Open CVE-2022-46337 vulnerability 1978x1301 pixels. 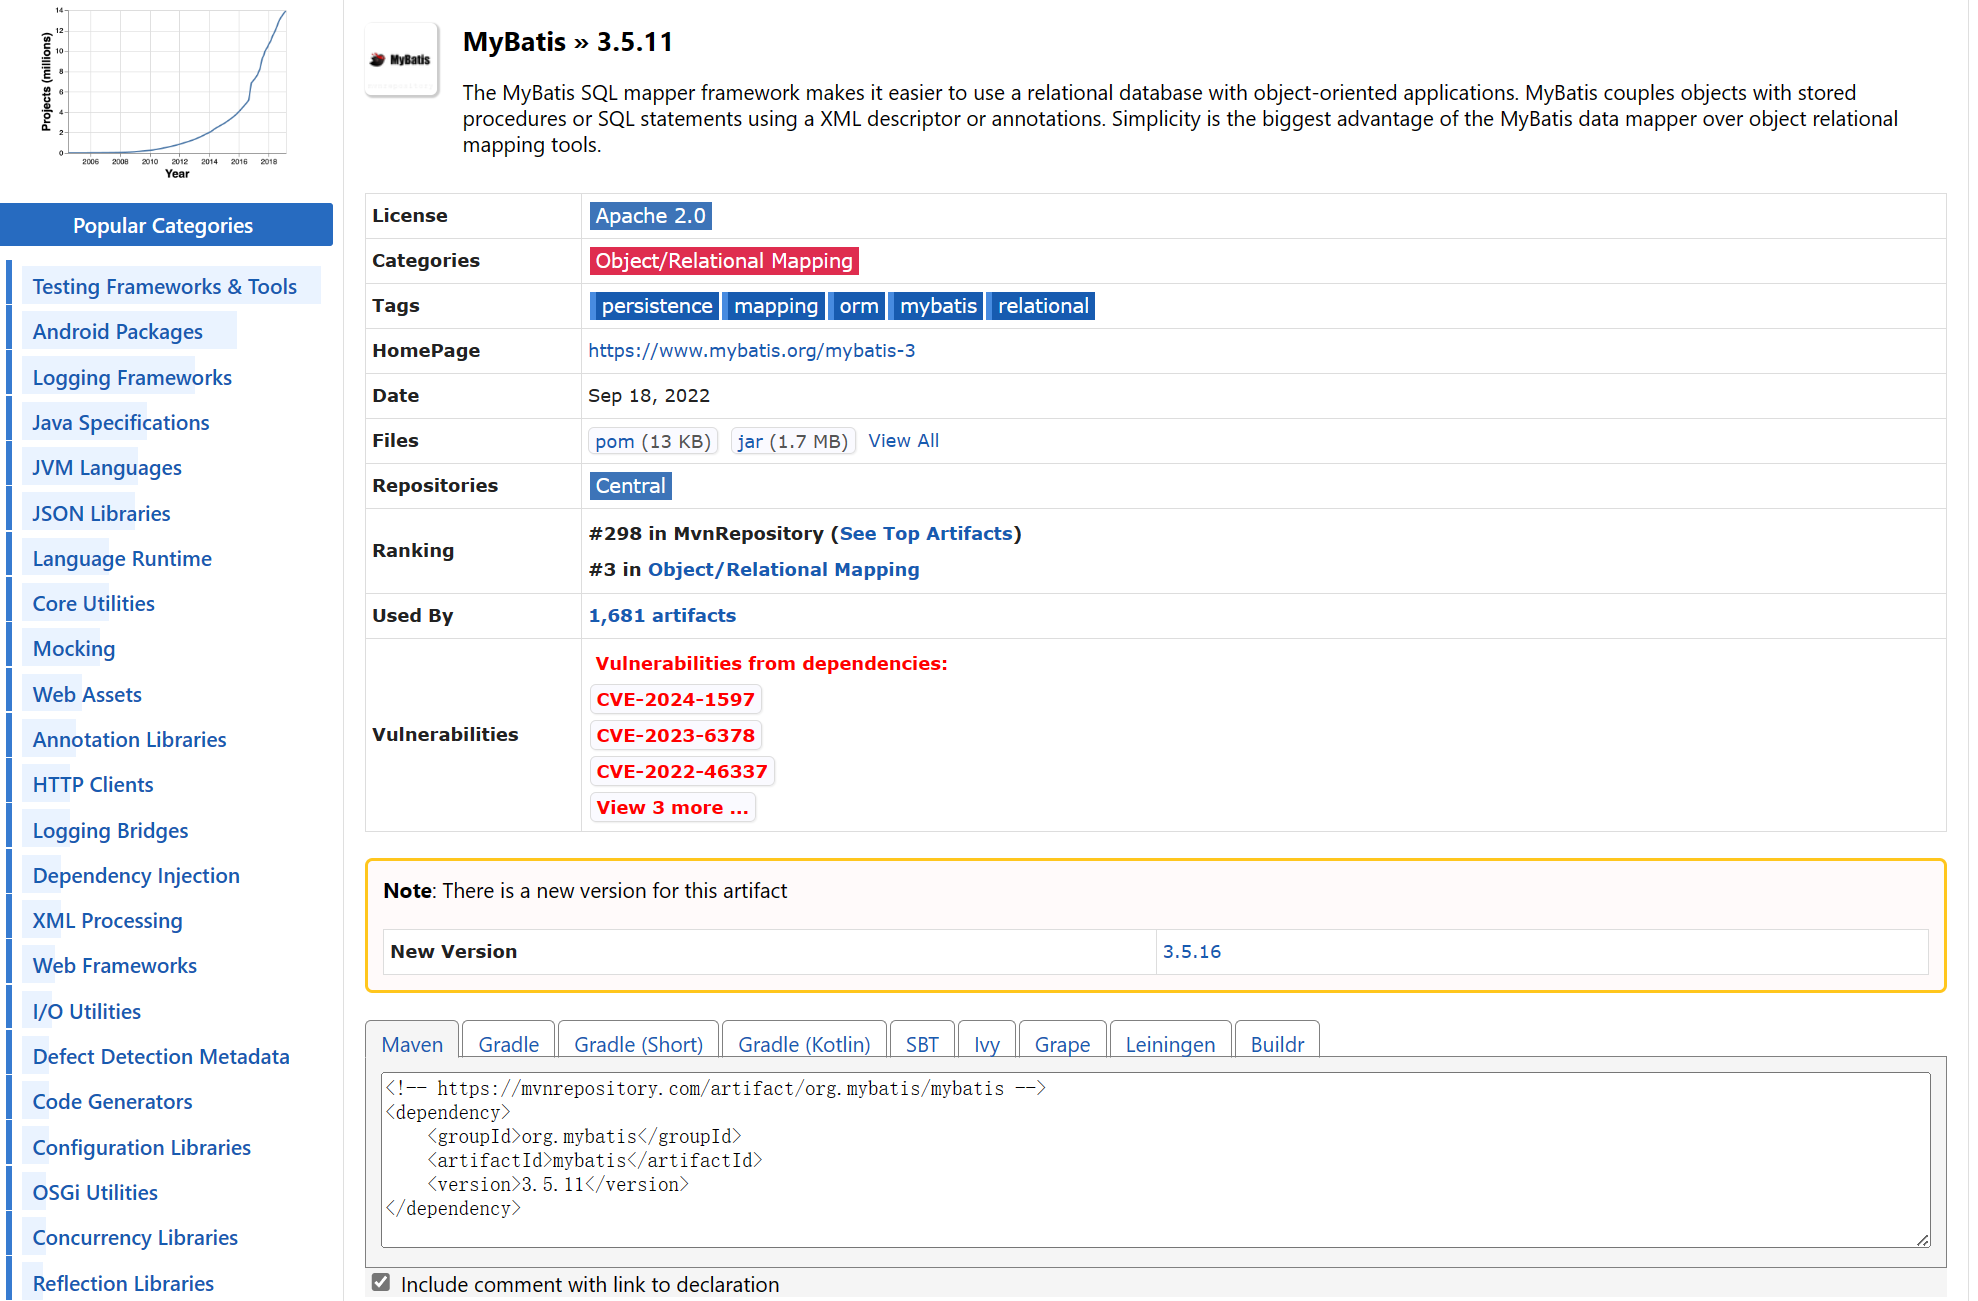[682, 772]
